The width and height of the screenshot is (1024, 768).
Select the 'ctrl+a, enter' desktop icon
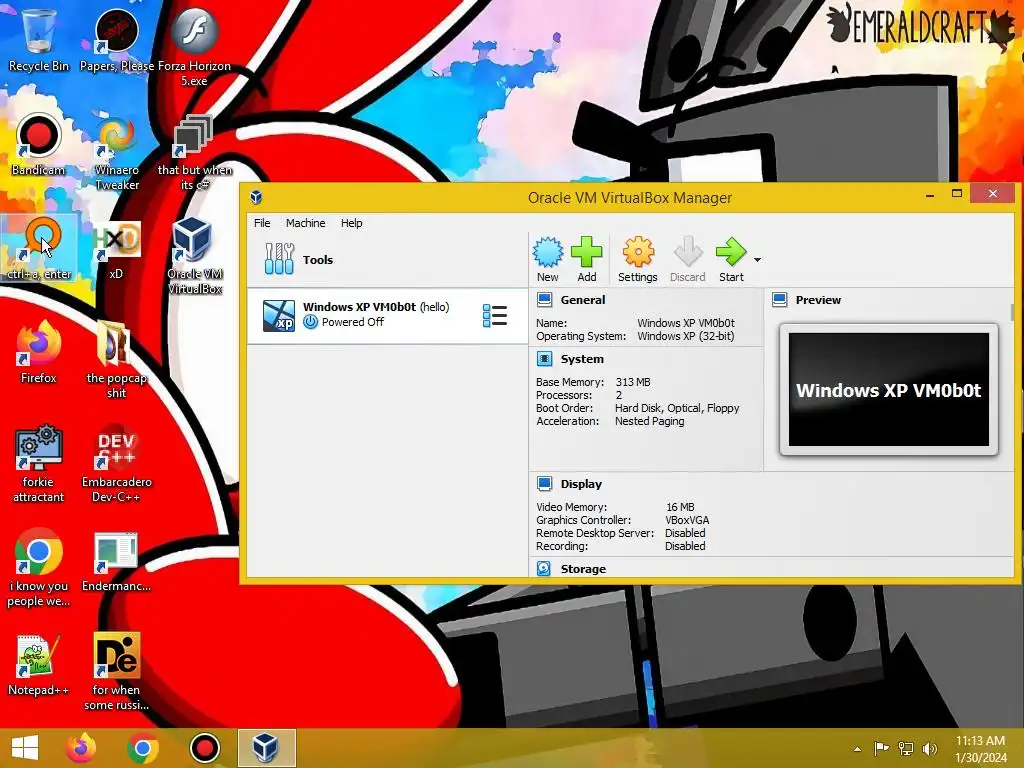tap(39, 249)
